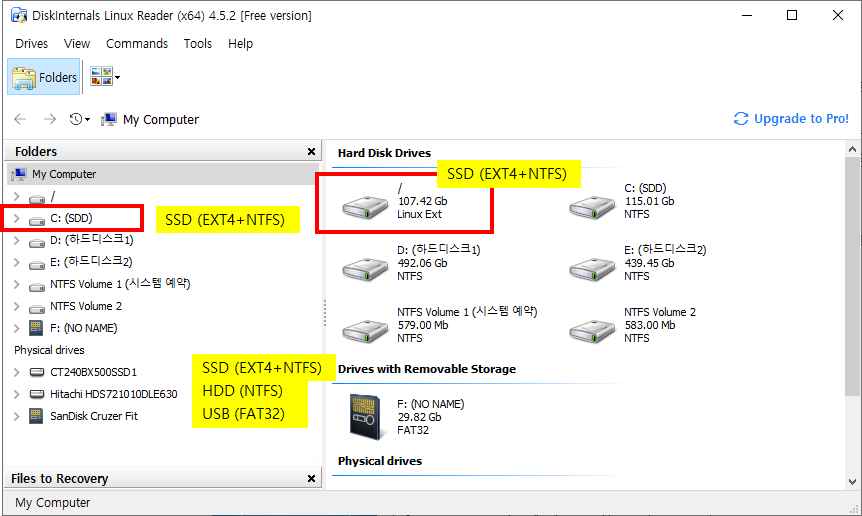Click the vertical scrollbar thumb
The height and width of the screenshot is (516, 862).
852,276
